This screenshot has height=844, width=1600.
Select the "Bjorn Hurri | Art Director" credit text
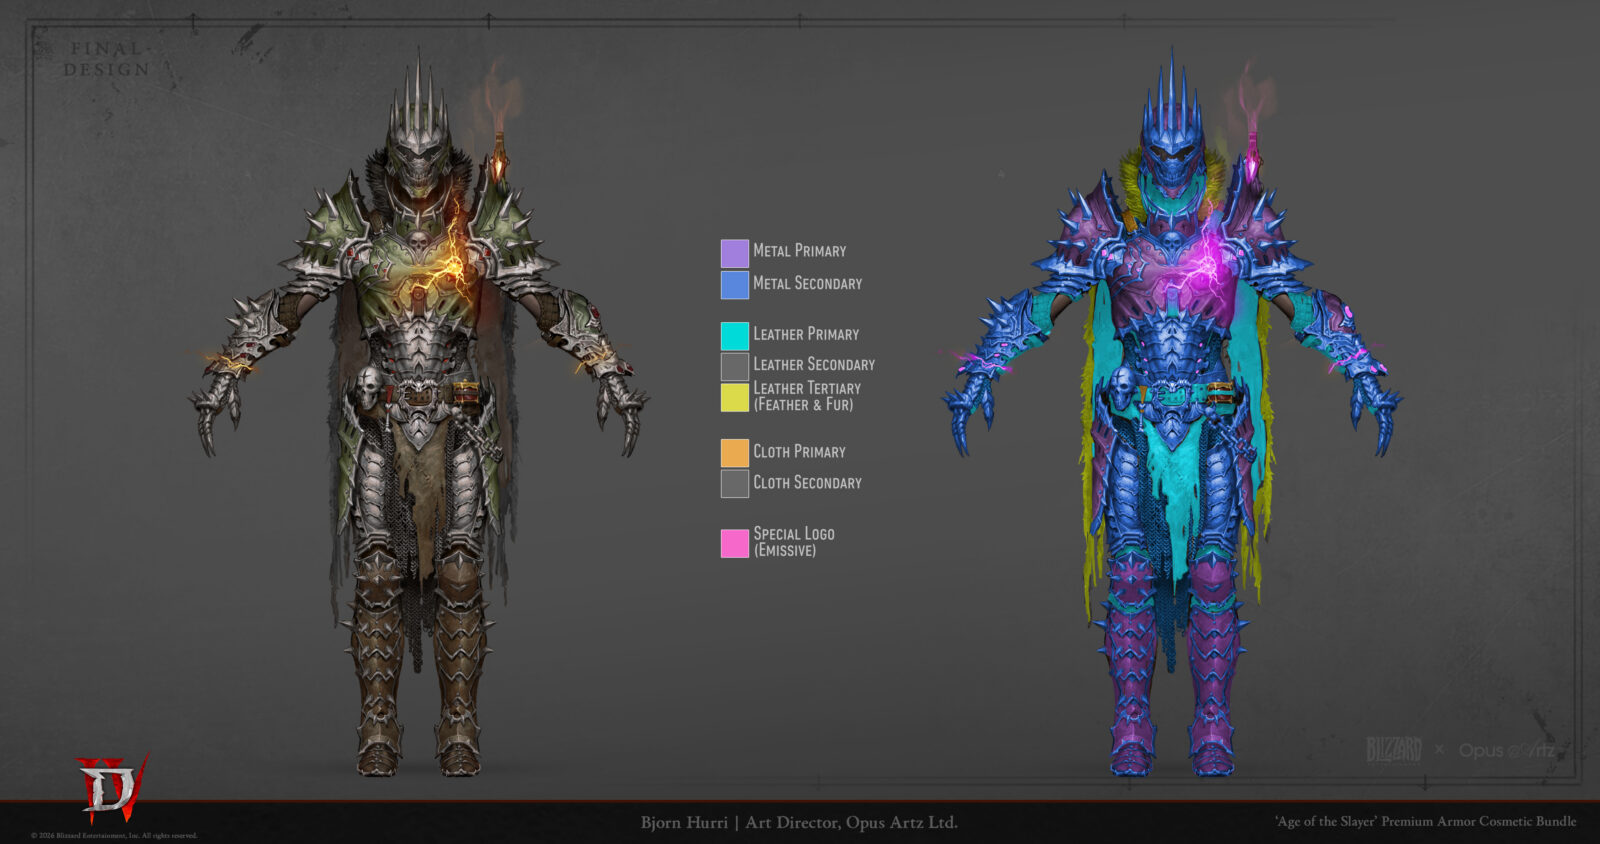click(x=799, y=823)
